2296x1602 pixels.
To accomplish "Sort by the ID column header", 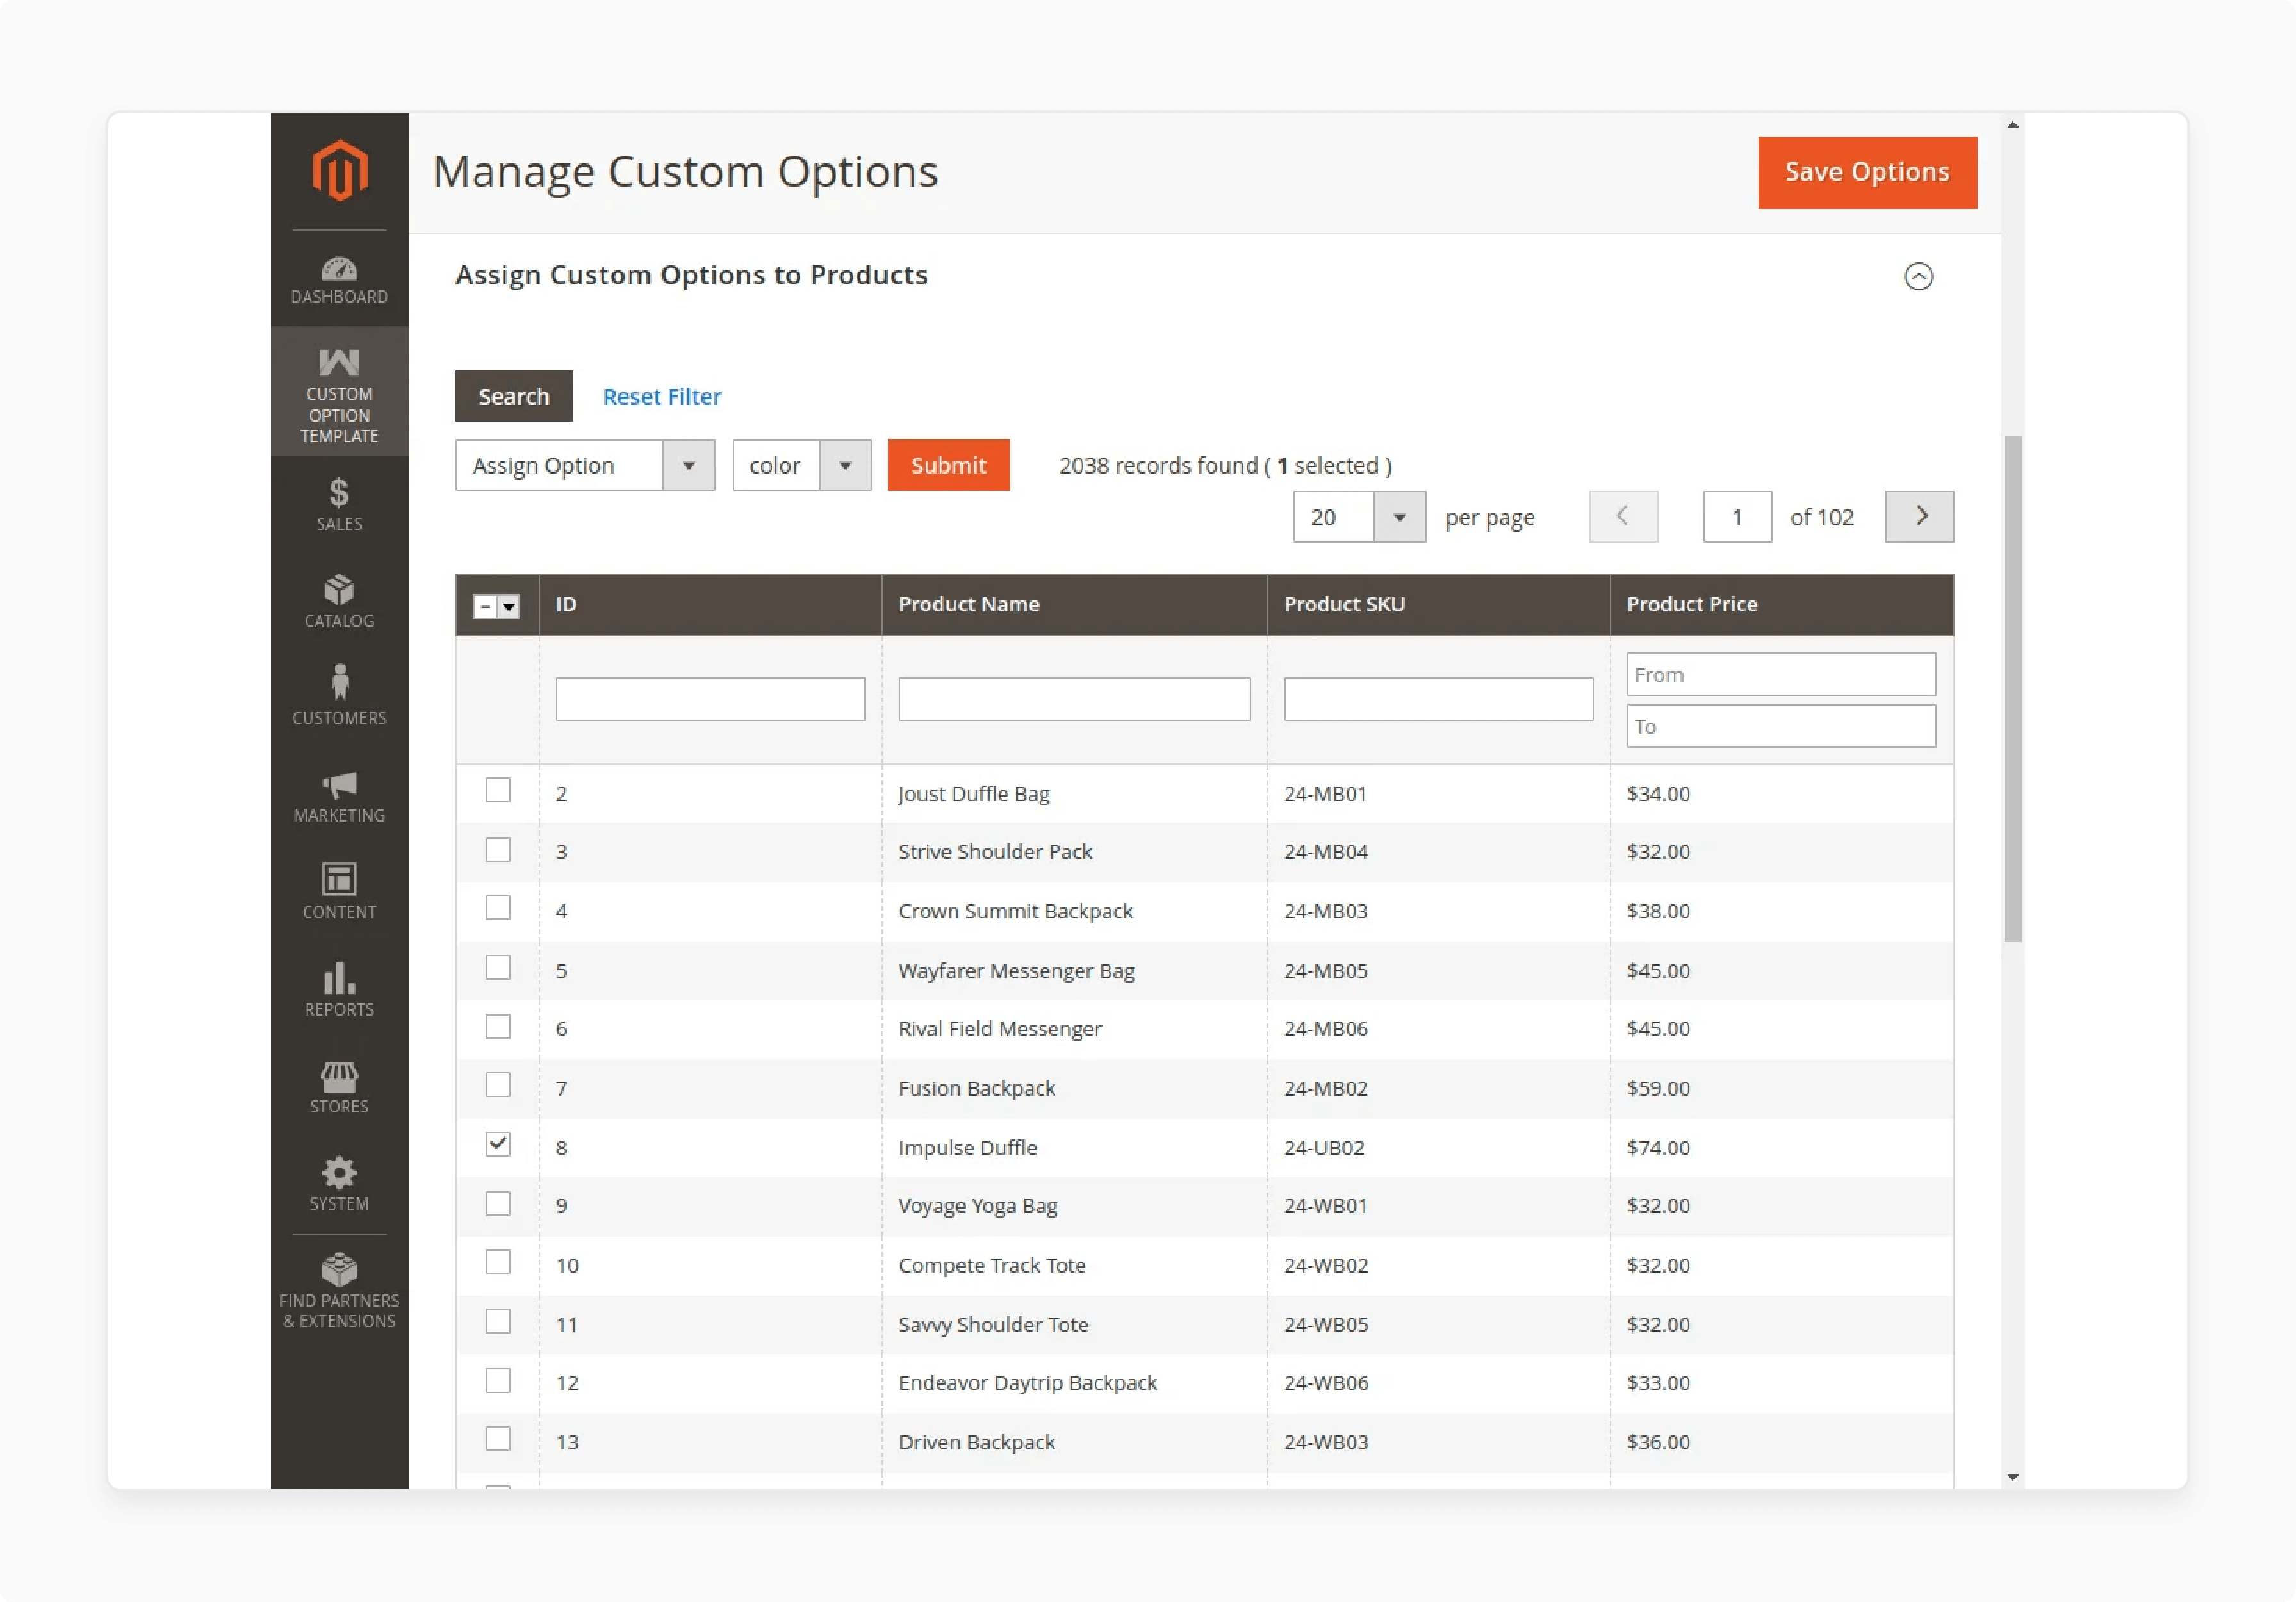I will click(710, 605).
